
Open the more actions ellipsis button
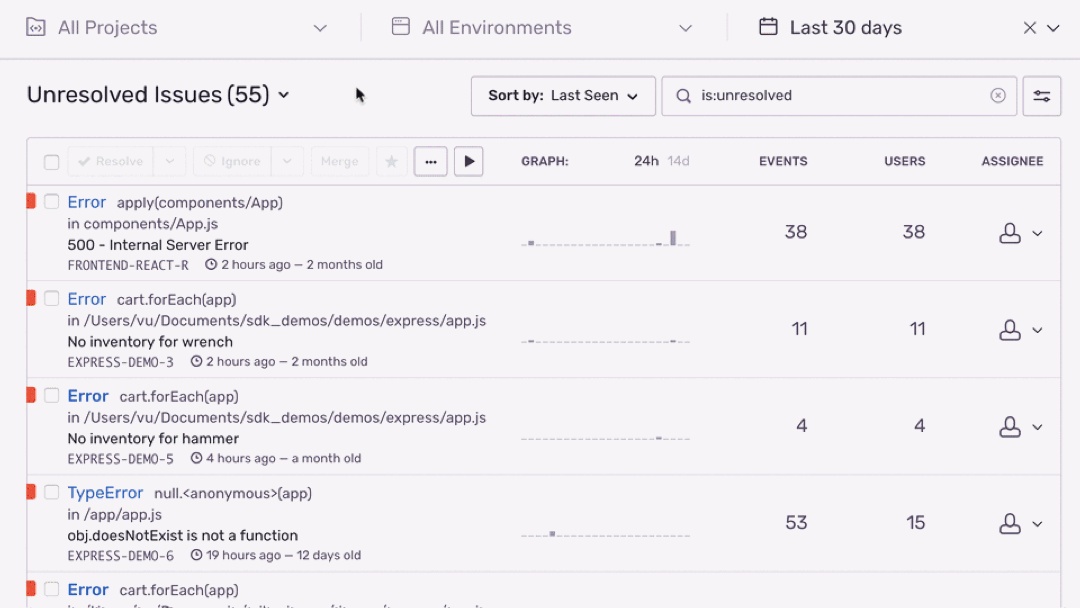tap(430, 162)
